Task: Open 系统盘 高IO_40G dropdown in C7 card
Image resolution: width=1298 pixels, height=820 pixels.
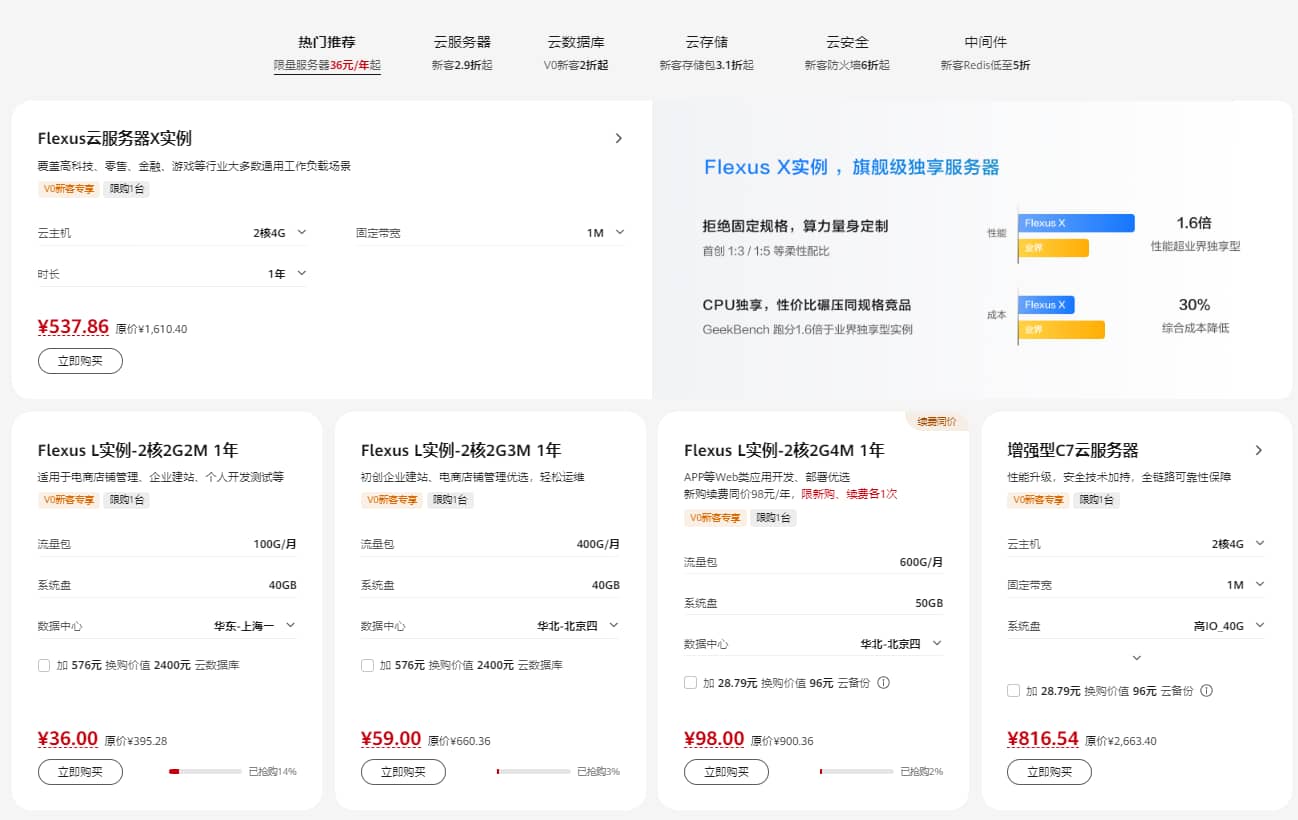Action: (1228, 626)
